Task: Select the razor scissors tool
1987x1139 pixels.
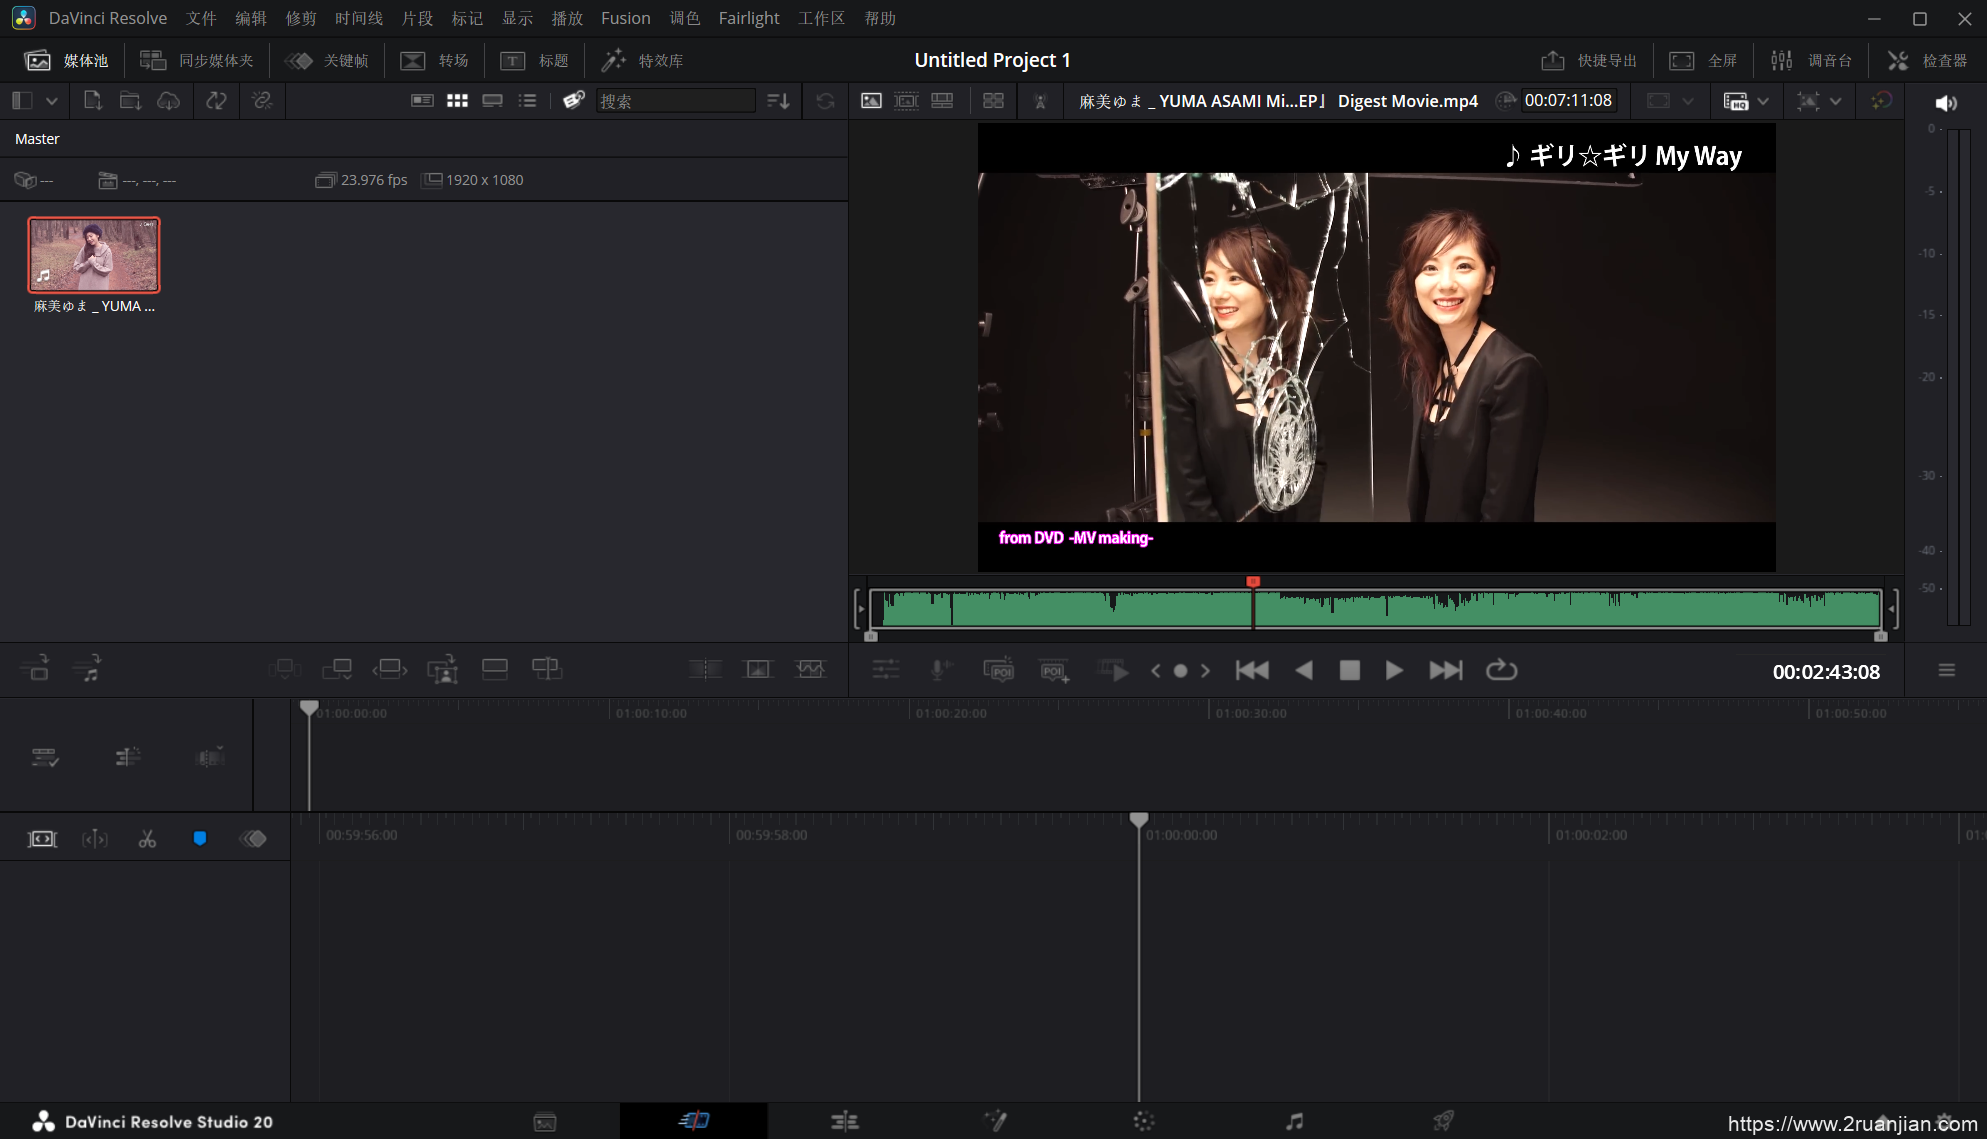Action: 147,839
